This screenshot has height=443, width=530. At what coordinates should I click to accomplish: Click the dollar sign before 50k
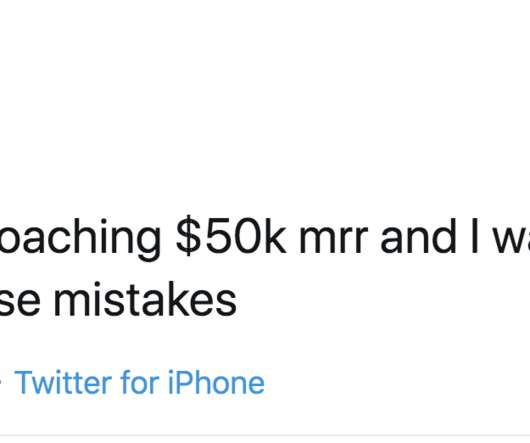click(189, 236)
